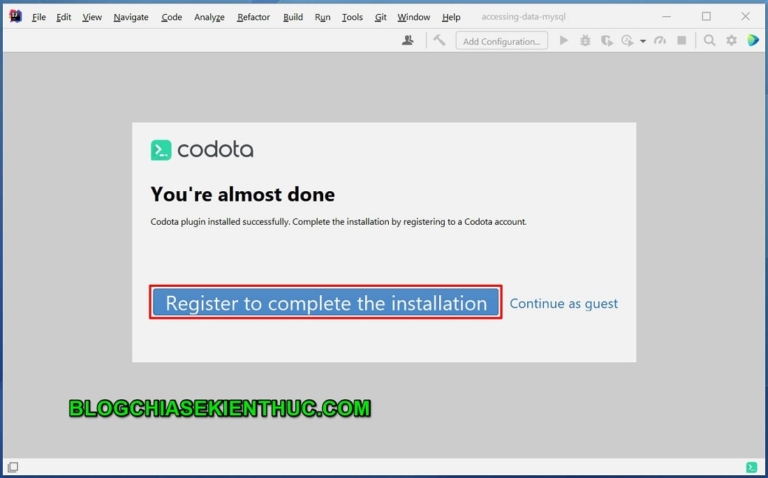Click the Stop square icon
This screenshot has height=478, width=768.
pos(682,41)
